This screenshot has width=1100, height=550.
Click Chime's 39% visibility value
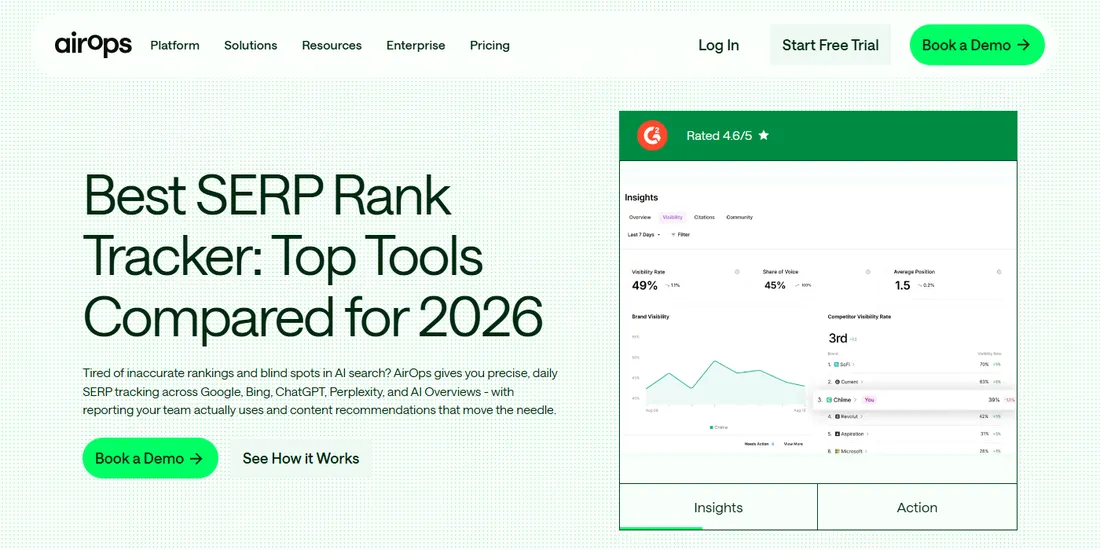(x=994, y=400)
